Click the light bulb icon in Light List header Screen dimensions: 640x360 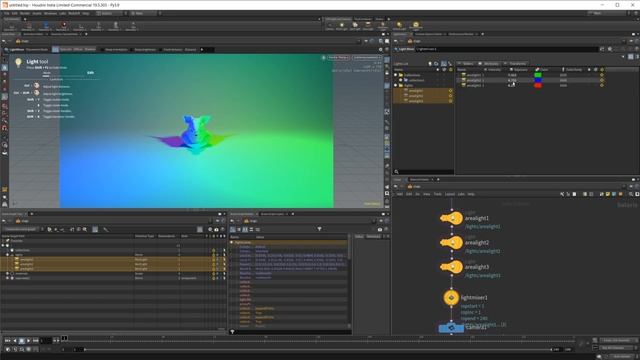[x=430, y=64]
